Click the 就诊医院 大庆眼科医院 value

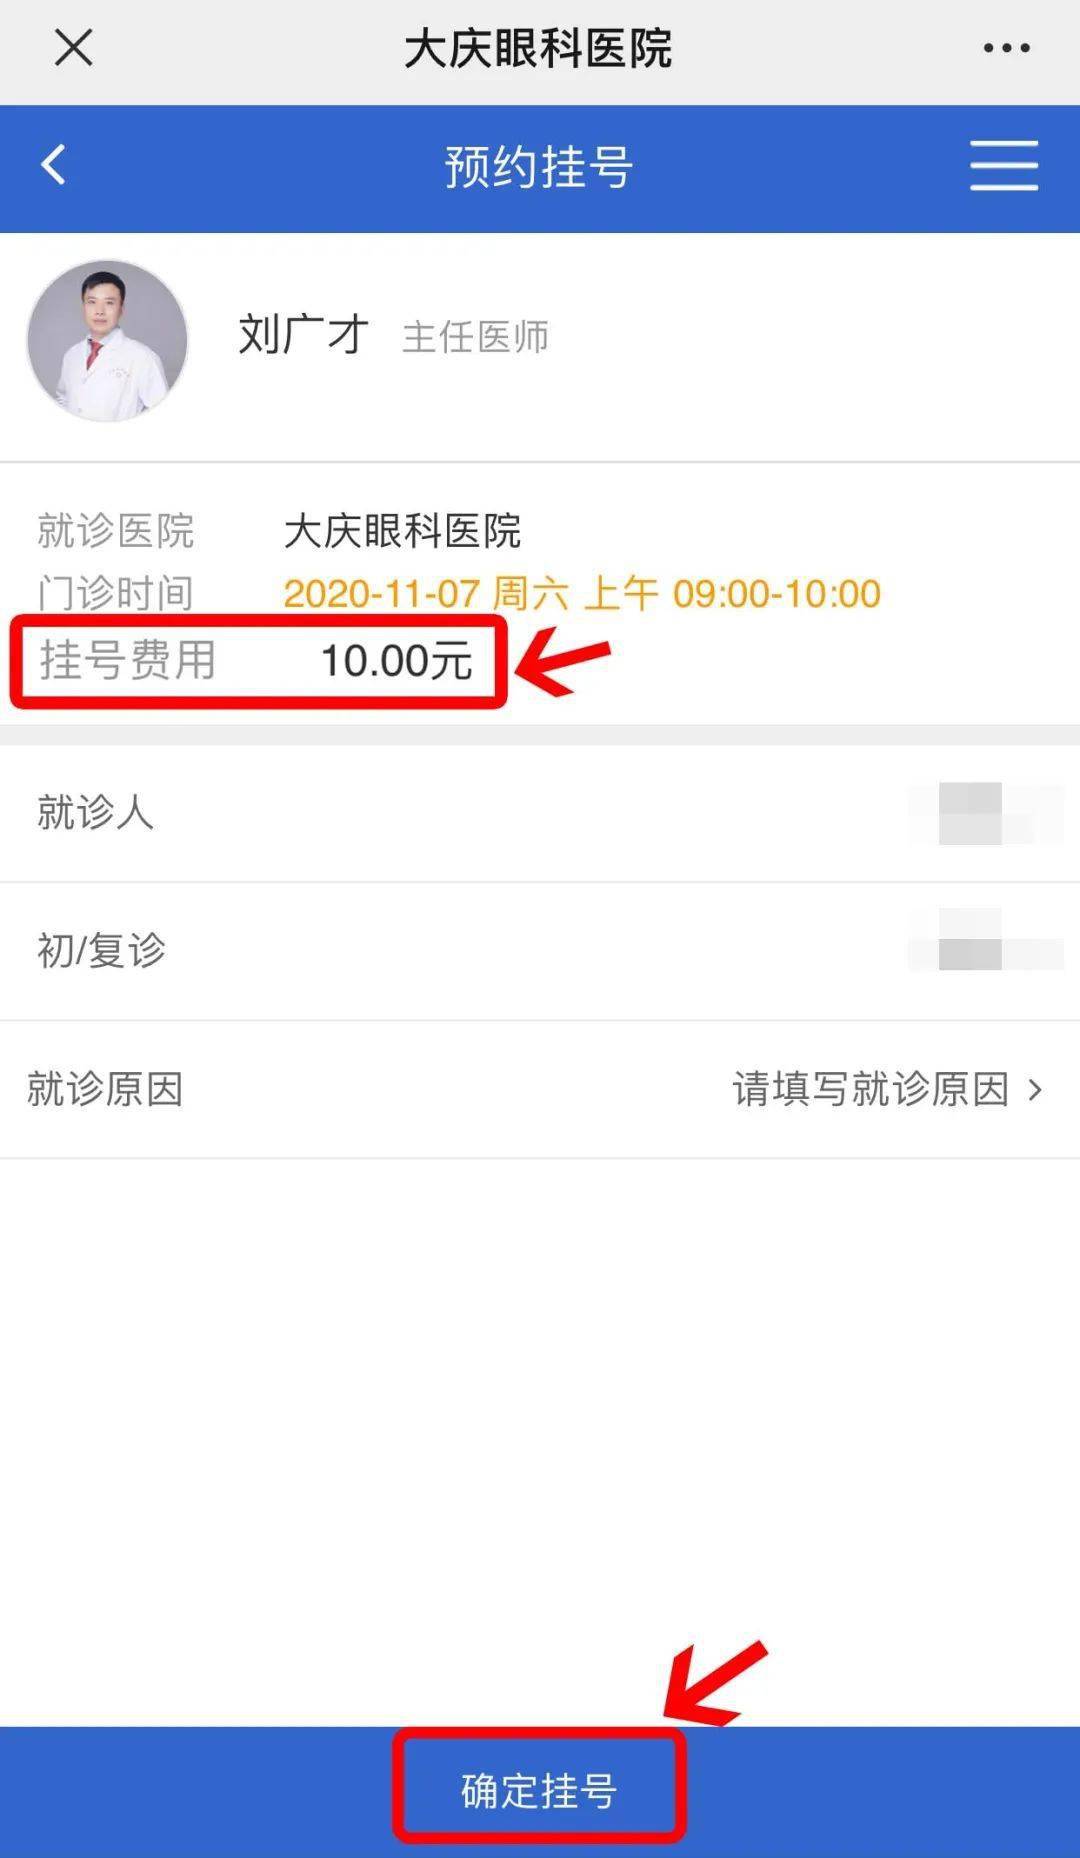(402, 531)
